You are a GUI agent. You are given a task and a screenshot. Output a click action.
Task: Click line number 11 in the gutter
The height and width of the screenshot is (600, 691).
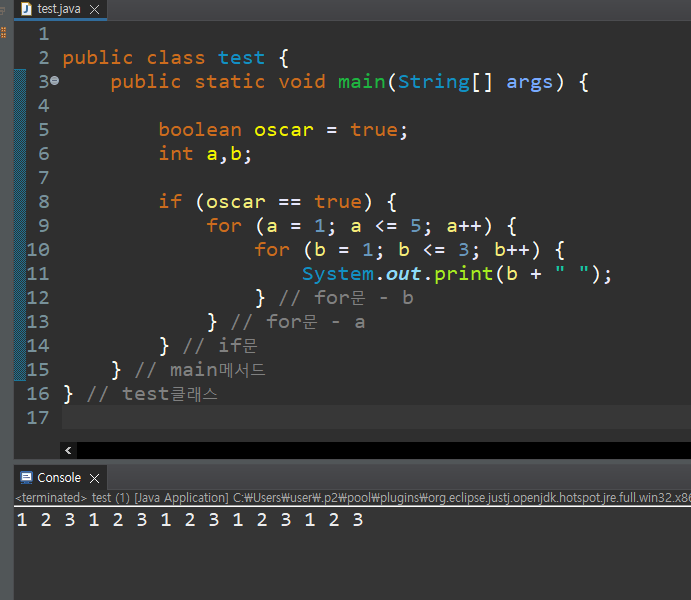click(38, 274)
